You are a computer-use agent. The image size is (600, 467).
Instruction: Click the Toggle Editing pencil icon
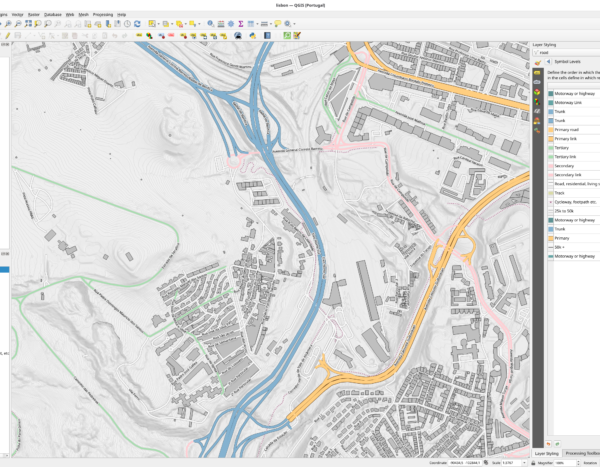8,36
